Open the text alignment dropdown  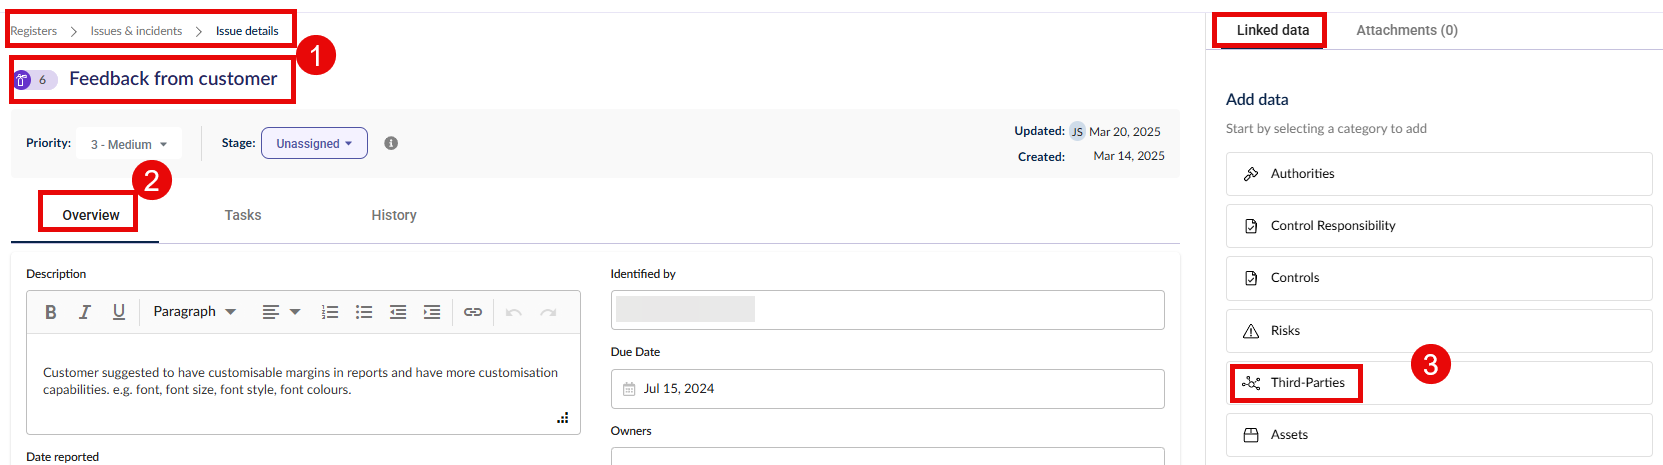(281, 312)
